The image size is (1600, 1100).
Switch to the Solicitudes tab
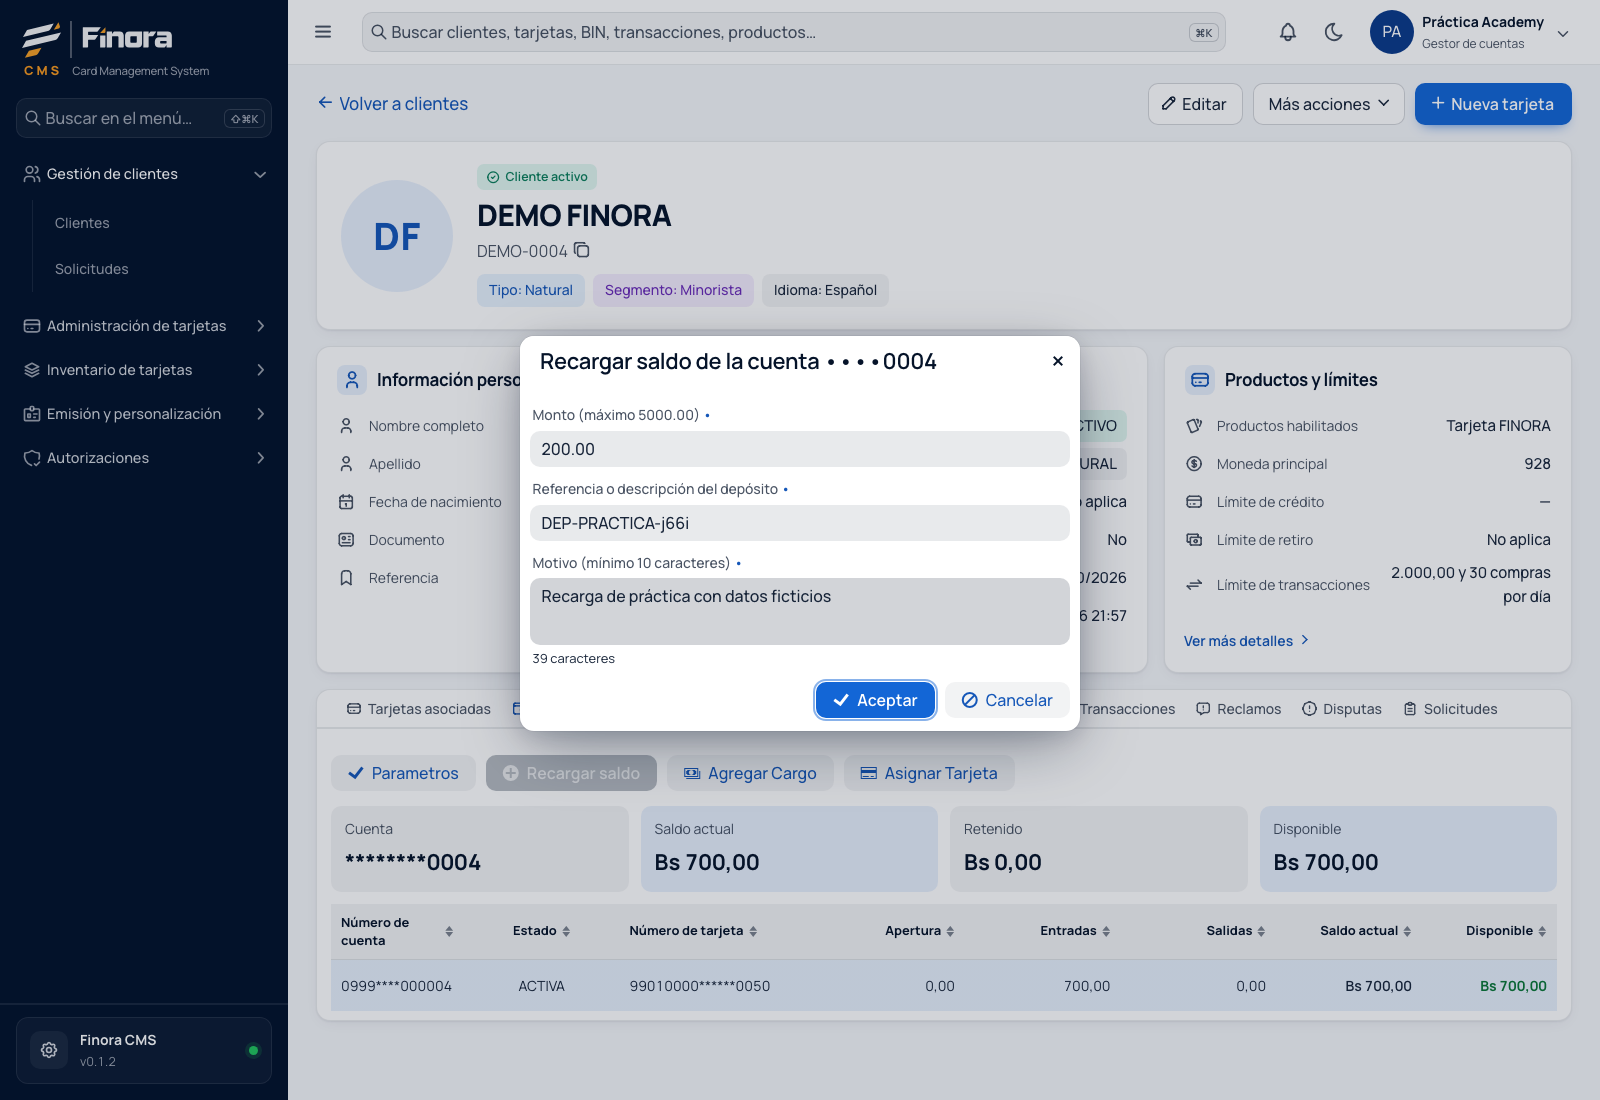[x=1450, y=709]
